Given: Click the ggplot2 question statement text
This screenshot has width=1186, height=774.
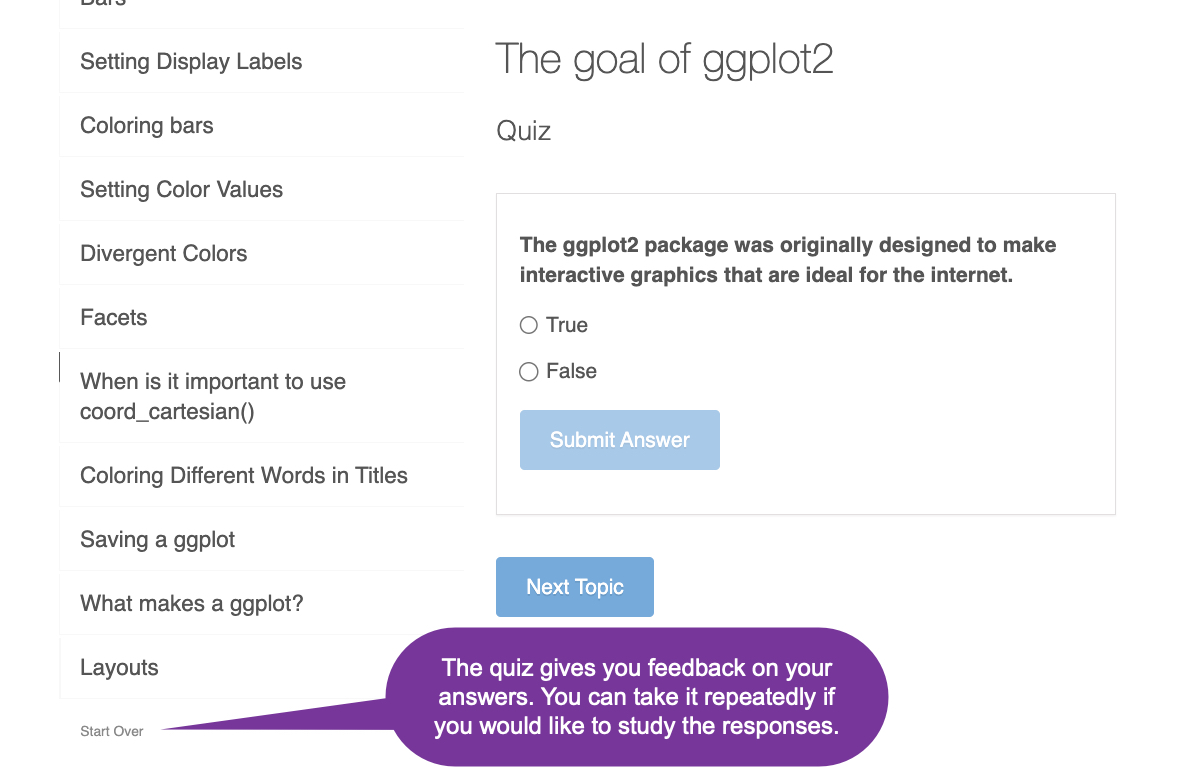Looking at the screenshot, I should [787, 259].
